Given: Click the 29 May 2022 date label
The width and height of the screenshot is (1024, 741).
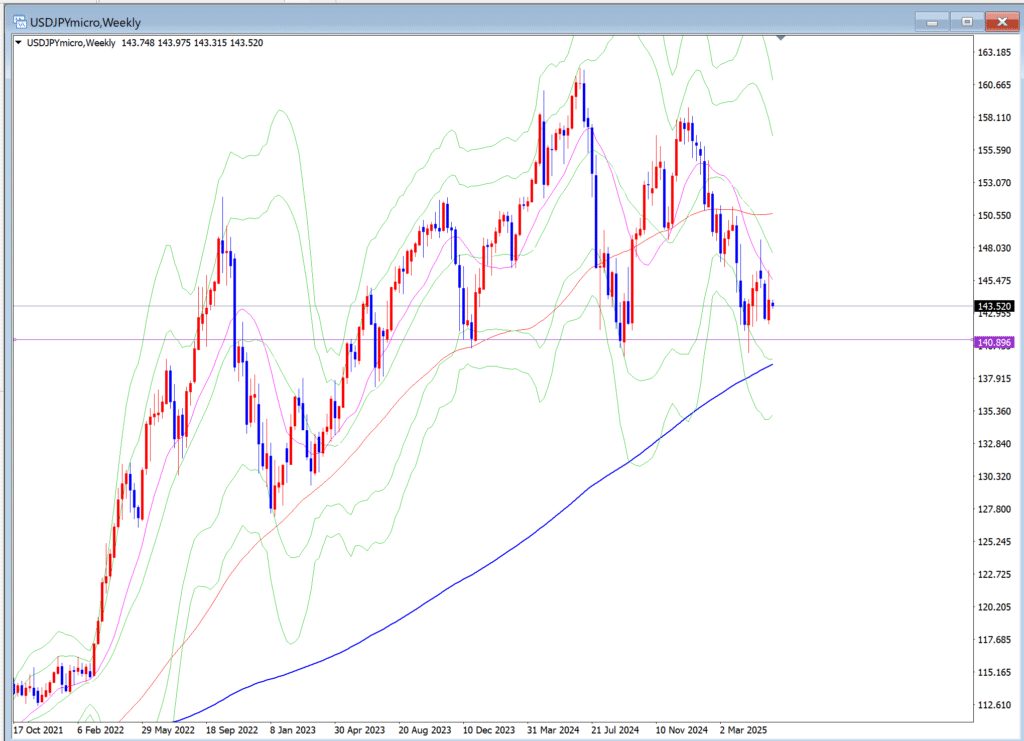Looking at the screenshot, I should point(168,730).
